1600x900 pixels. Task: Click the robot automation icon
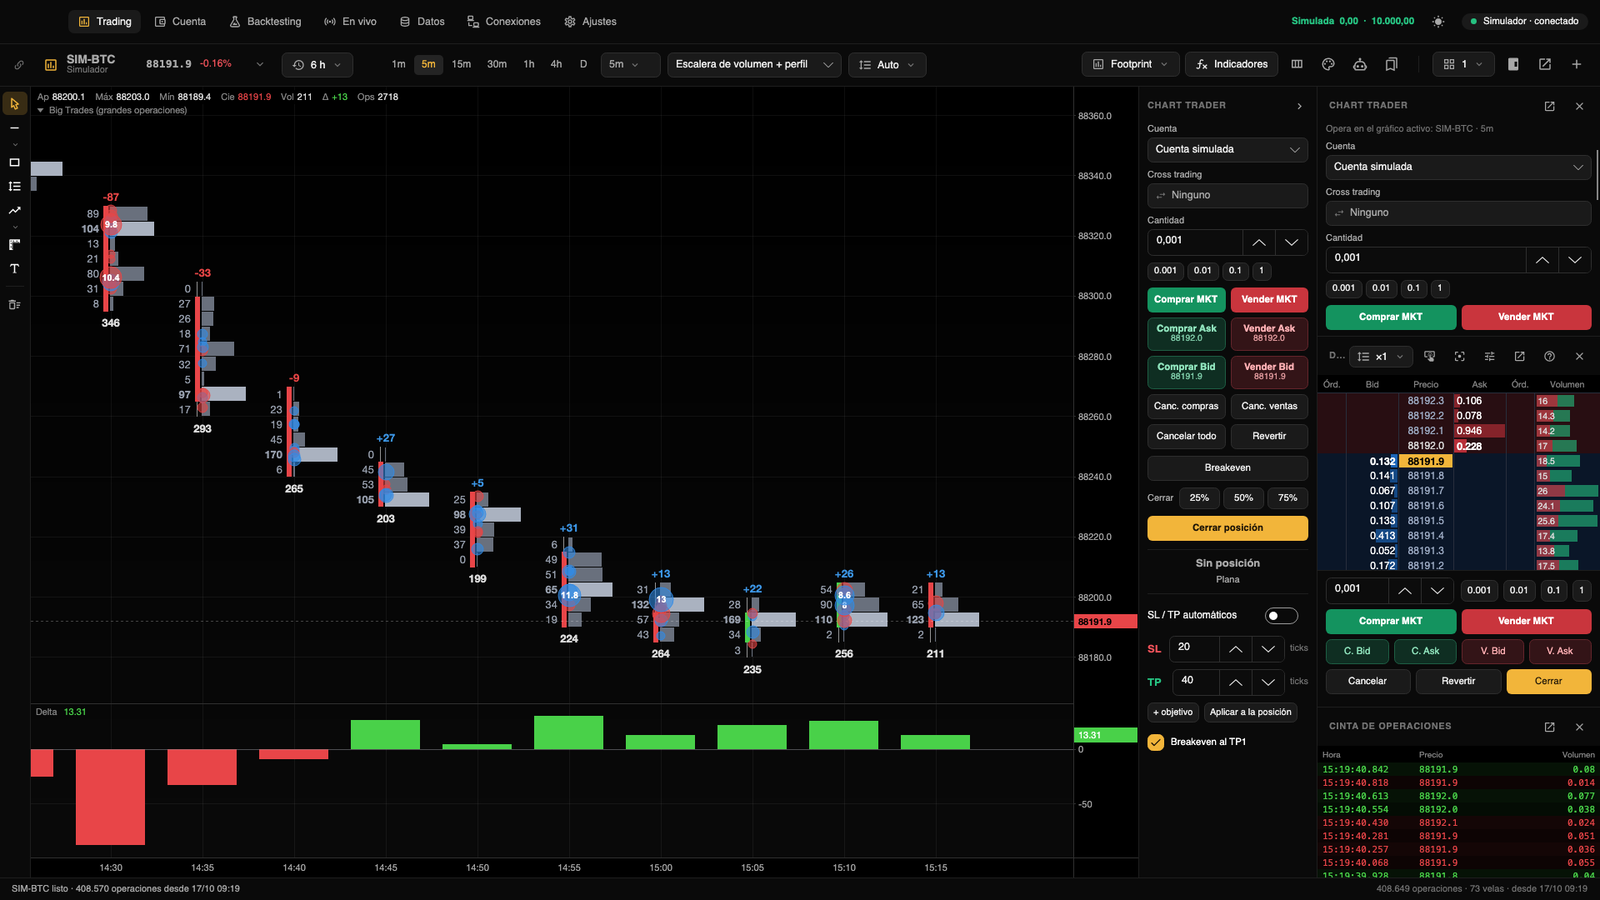click(x=1360, y=64)
